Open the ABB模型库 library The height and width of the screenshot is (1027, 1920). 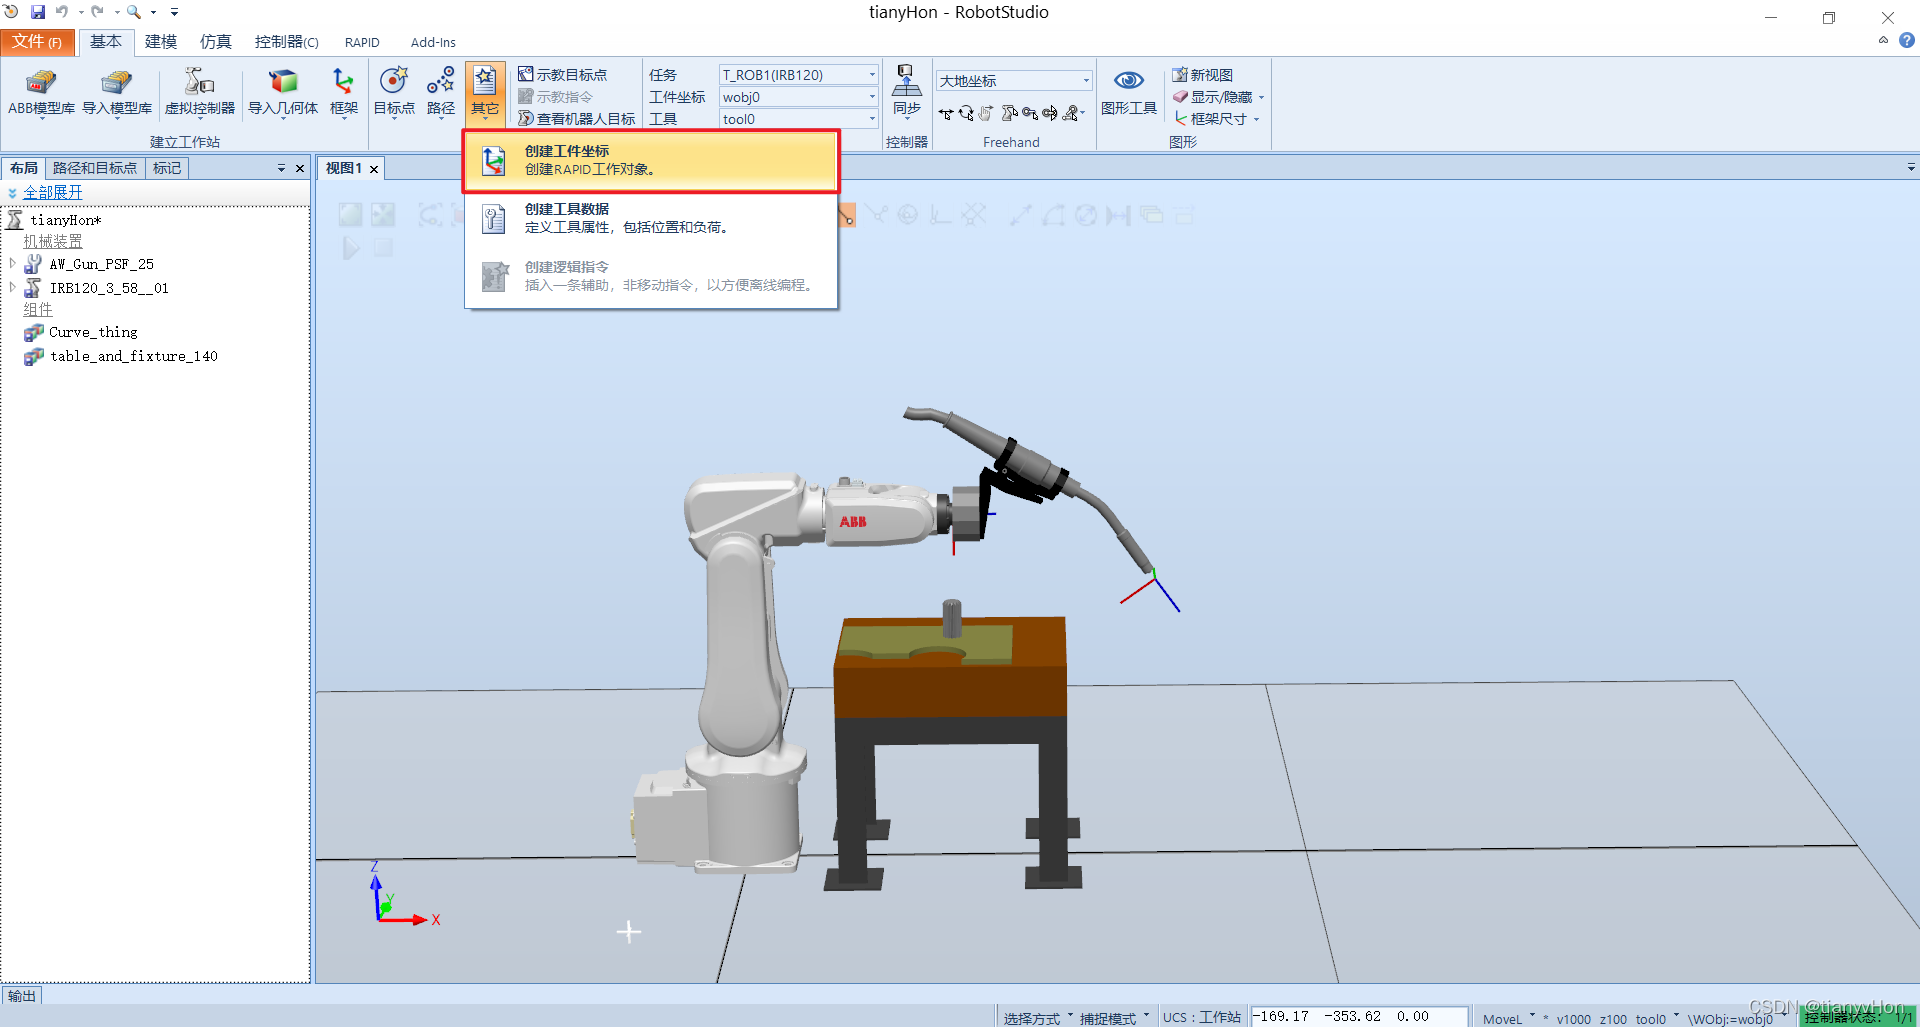coord(41,93)
